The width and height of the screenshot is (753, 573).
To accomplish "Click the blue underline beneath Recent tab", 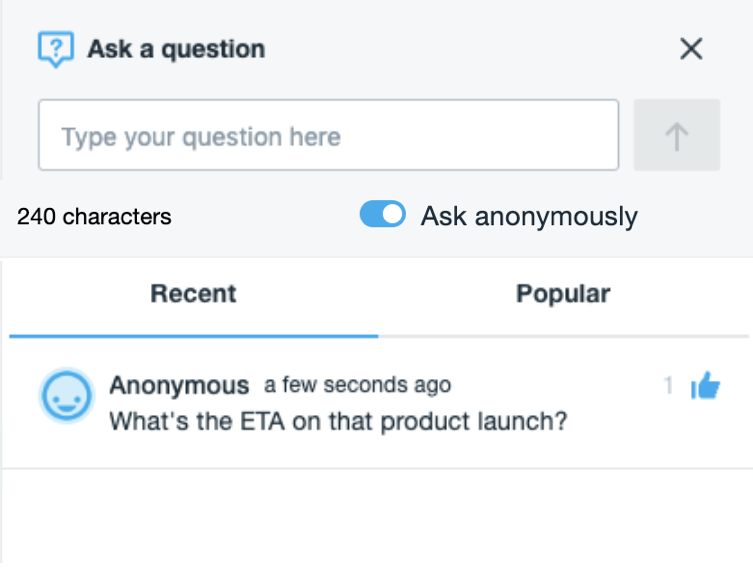I will 193,336.
